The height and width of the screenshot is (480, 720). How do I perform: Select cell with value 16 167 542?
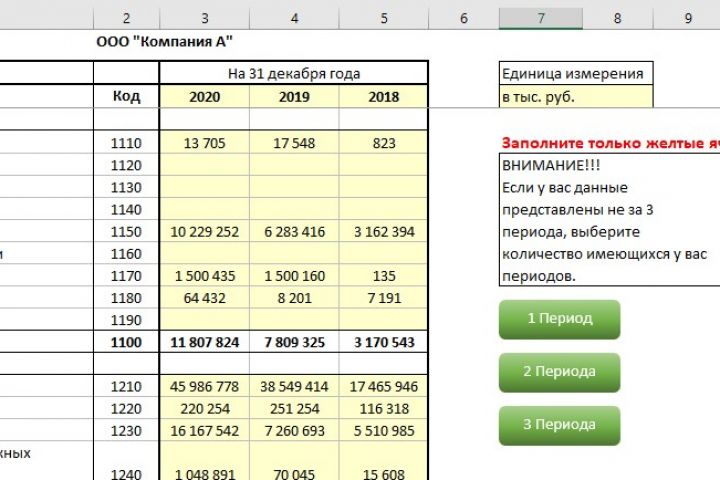point(204,430)
